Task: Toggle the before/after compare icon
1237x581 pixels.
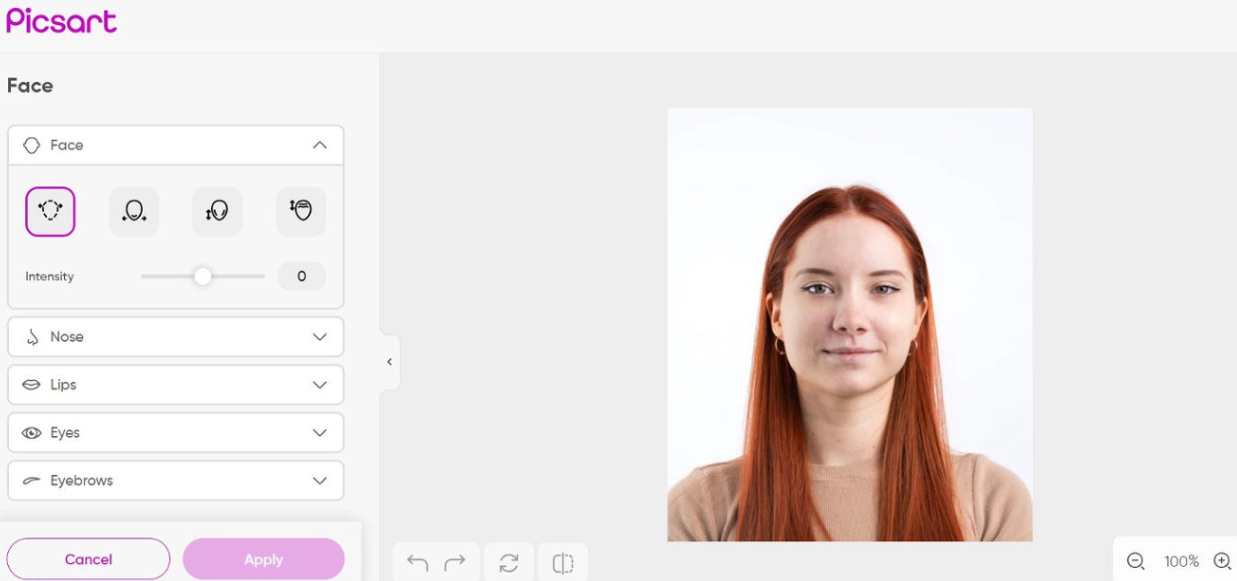Action: (x=563, y=564)
